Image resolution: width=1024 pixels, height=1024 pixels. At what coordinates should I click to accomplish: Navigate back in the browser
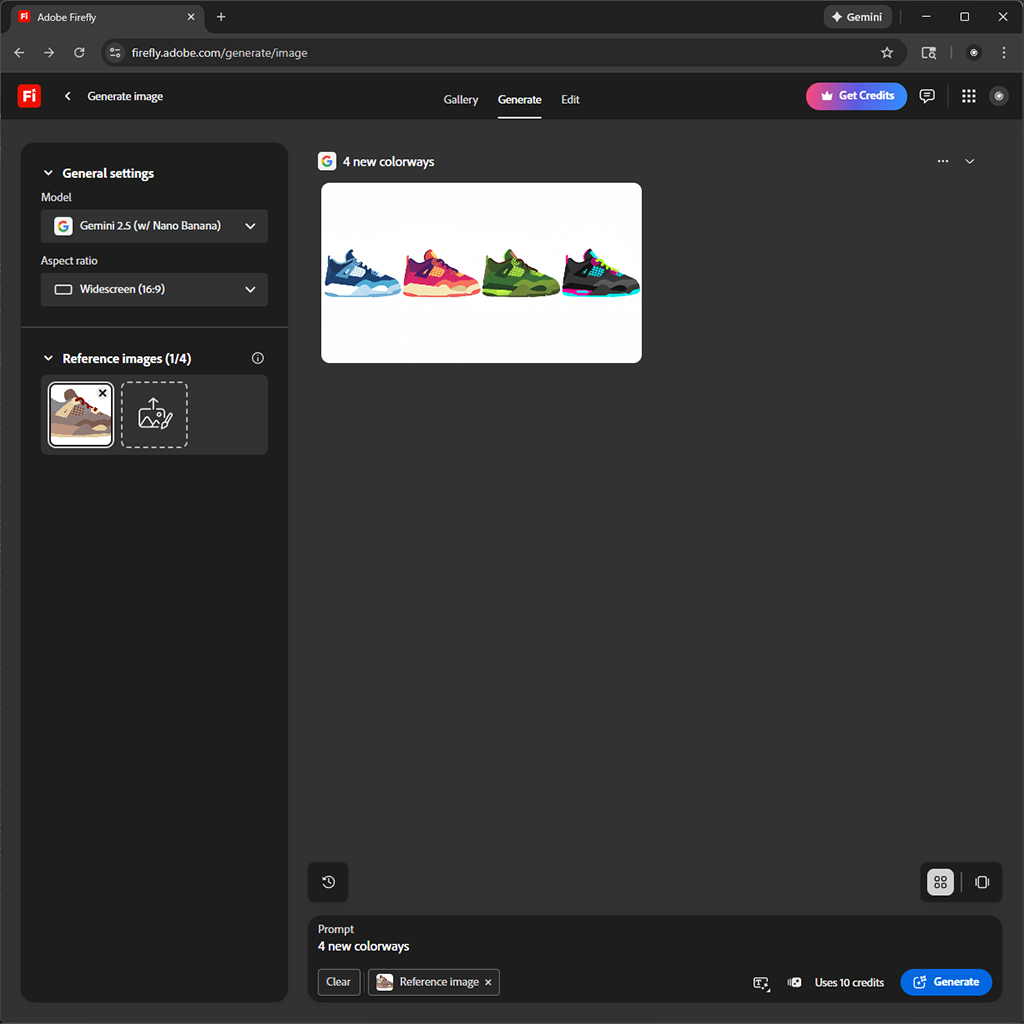[x=20, y=53]
